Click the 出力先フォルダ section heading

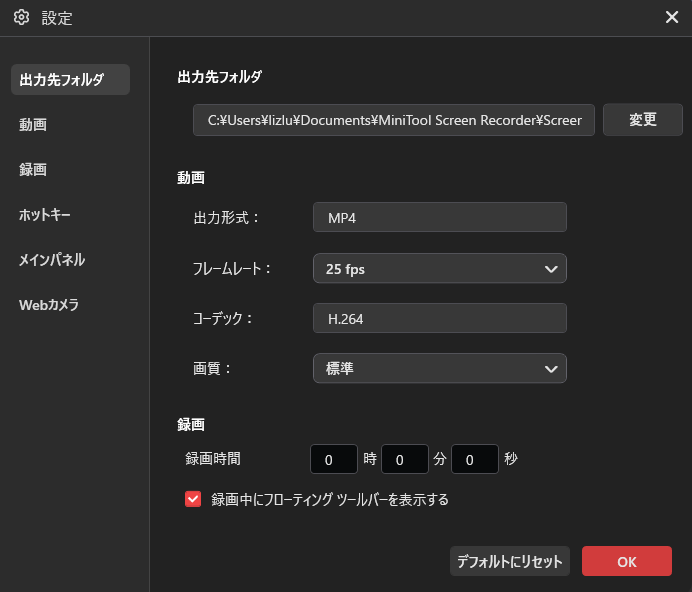tap(219, 77)
